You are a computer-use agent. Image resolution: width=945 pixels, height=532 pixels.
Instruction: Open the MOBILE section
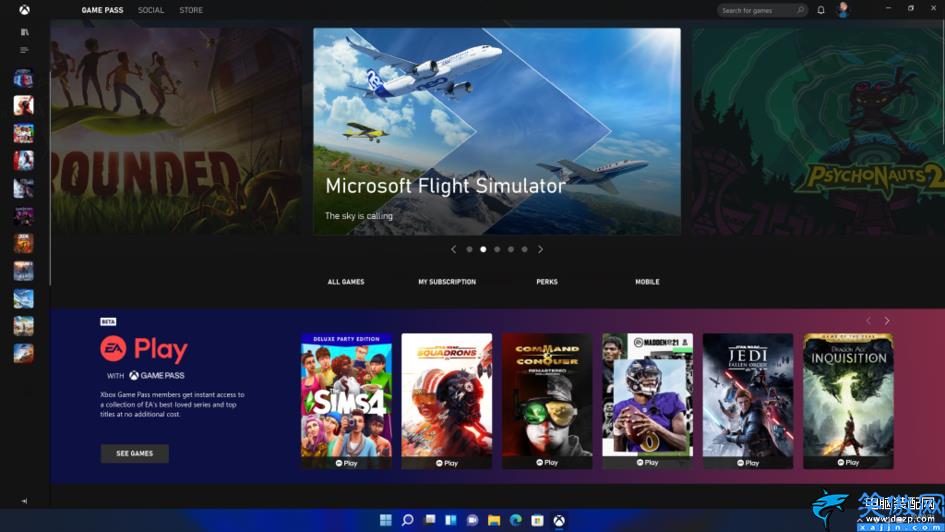click(x=647, y=282)
